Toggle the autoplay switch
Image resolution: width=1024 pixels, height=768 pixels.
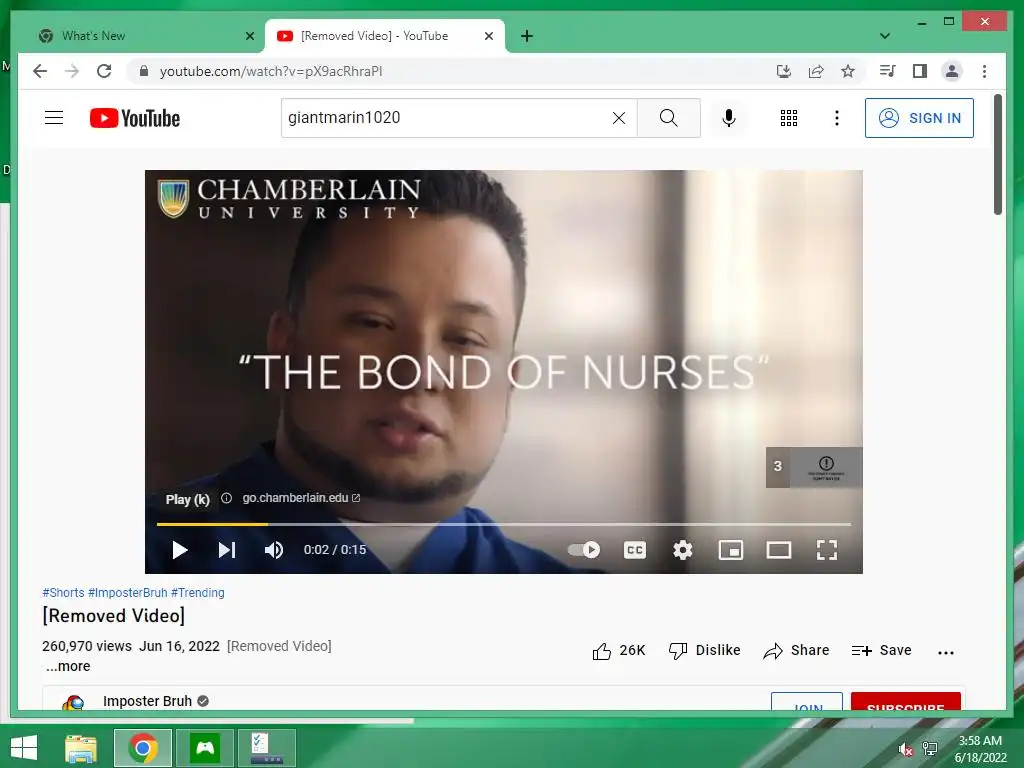point(583,550)
